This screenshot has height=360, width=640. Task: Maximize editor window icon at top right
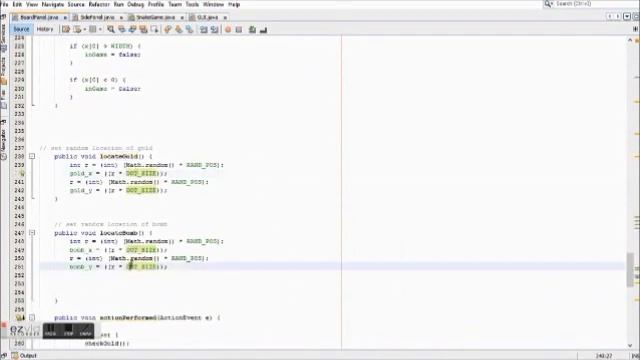point(636,17)
